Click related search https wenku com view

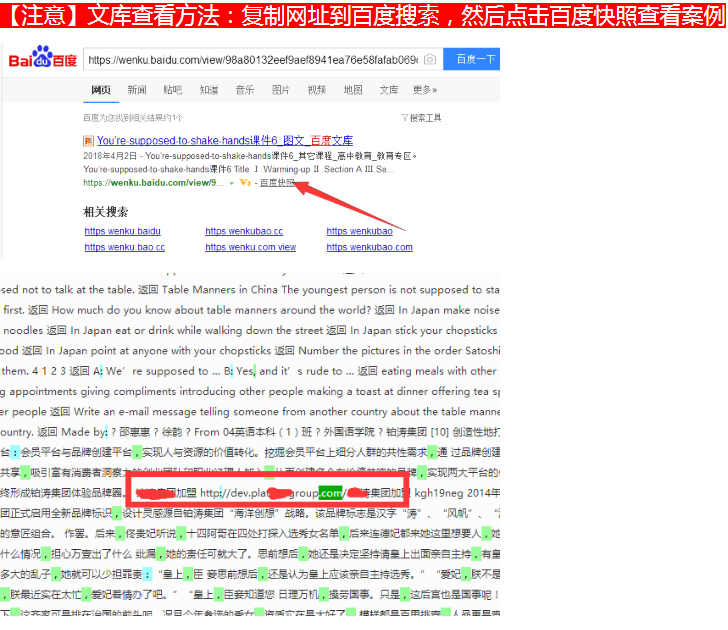click(x=251, y=247)
